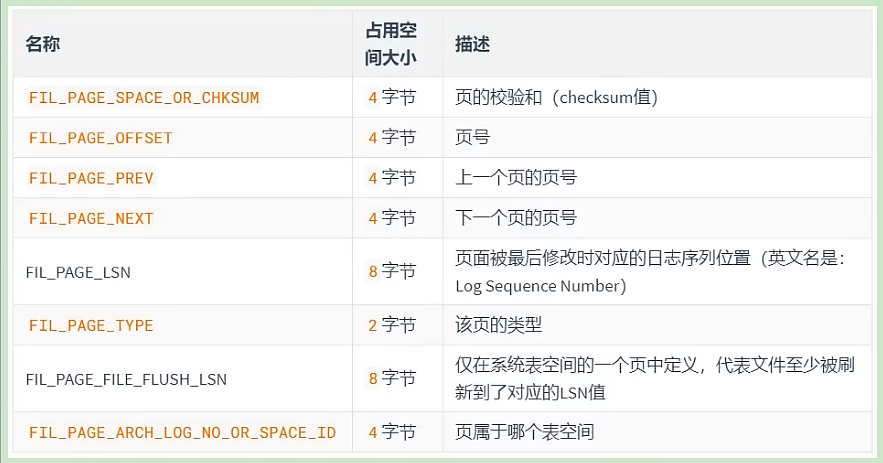The width and height of the screenshot is (883, 463).
Task: Click the 页属于哪个表空间 description
Action: click(x=524, y=432)
